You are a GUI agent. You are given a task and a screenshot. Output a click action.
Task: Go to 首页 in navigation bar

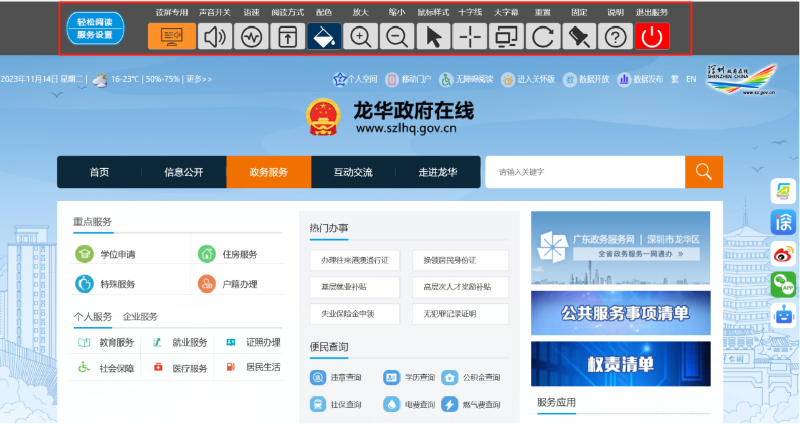click(x=99, y=172)
